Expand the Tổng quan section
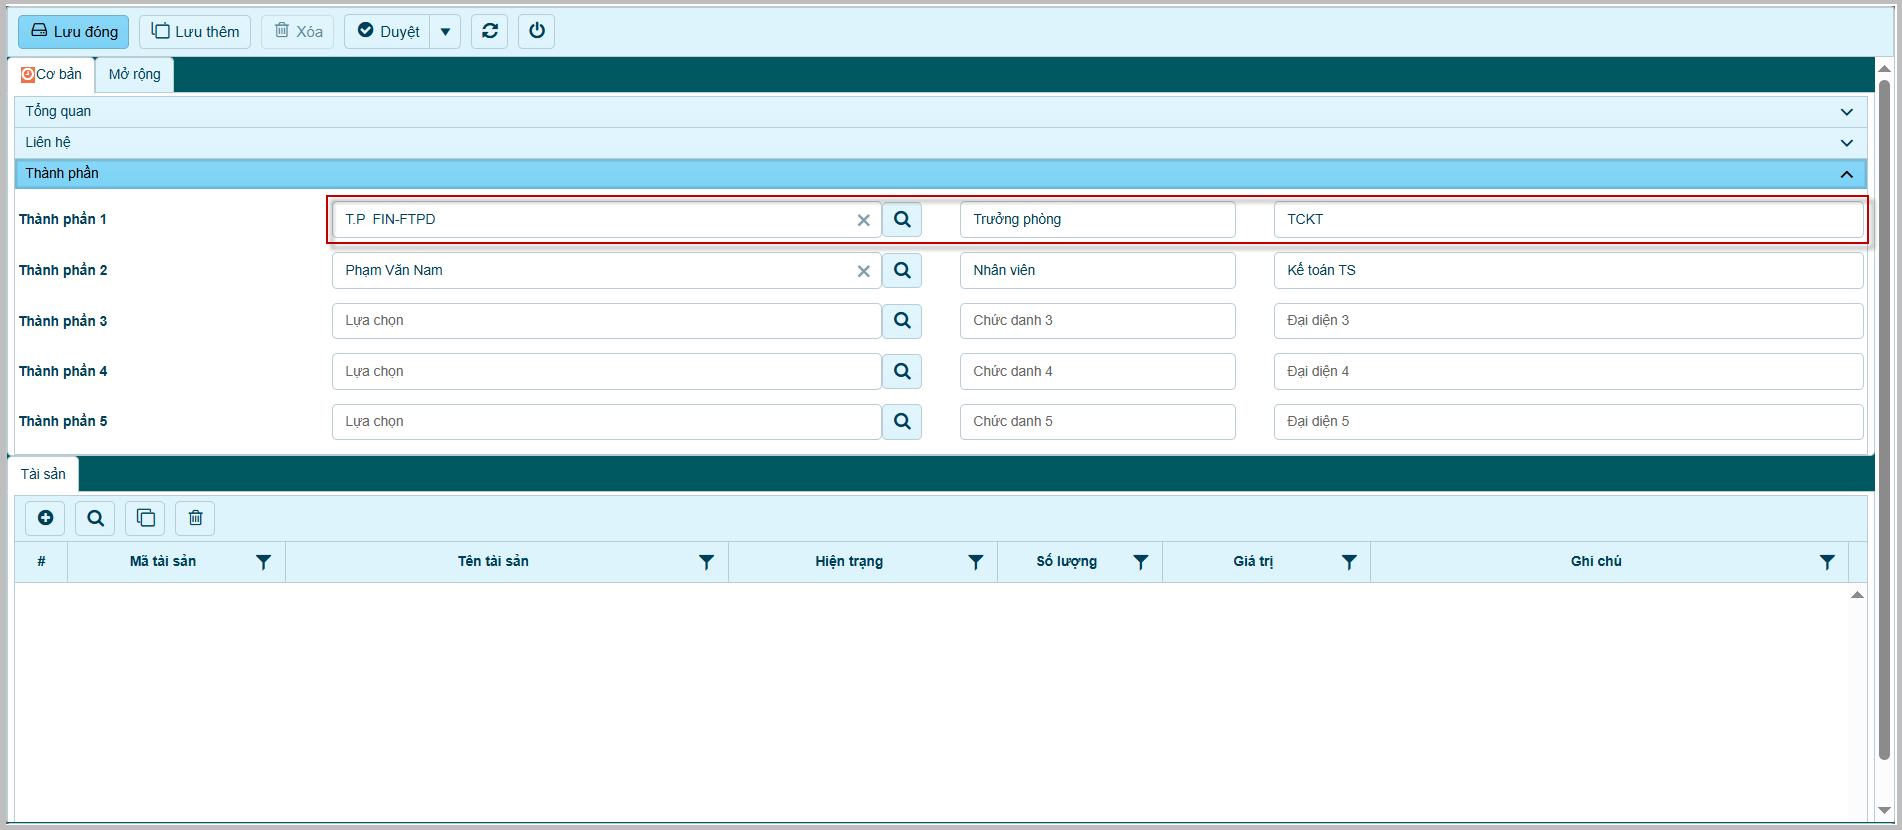1902x830 pixels. (x=1846, y=112)
